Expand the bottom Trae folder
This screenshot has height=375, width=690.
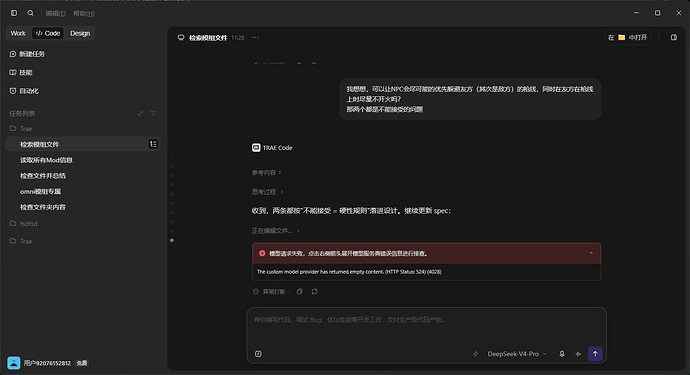pyautogui.click(x=21, y=241)
